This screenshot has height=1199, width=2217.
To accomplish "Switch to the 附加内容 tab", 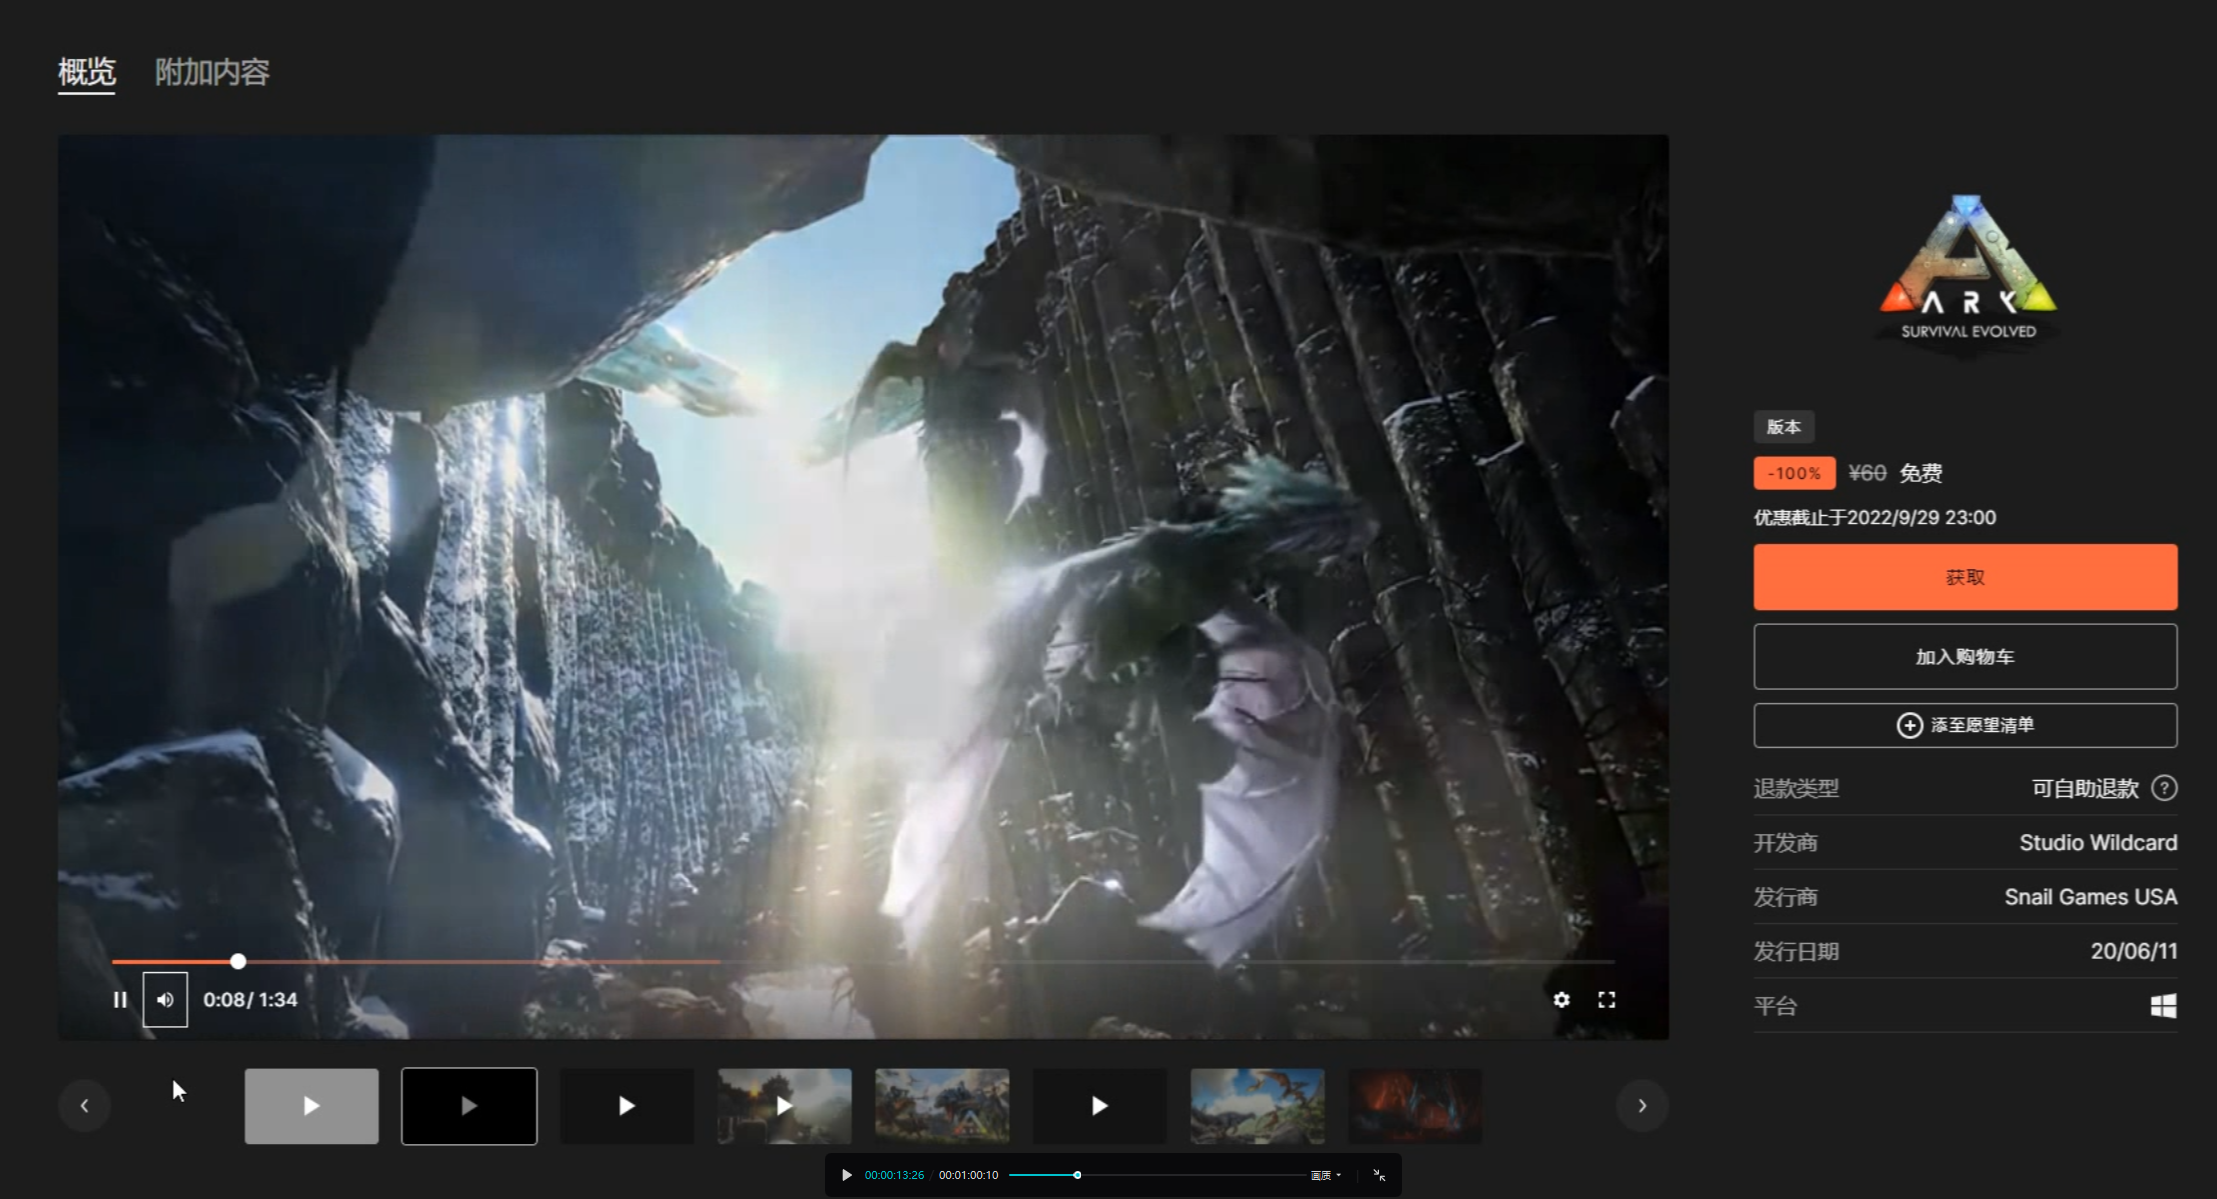I will pos(212,72).
